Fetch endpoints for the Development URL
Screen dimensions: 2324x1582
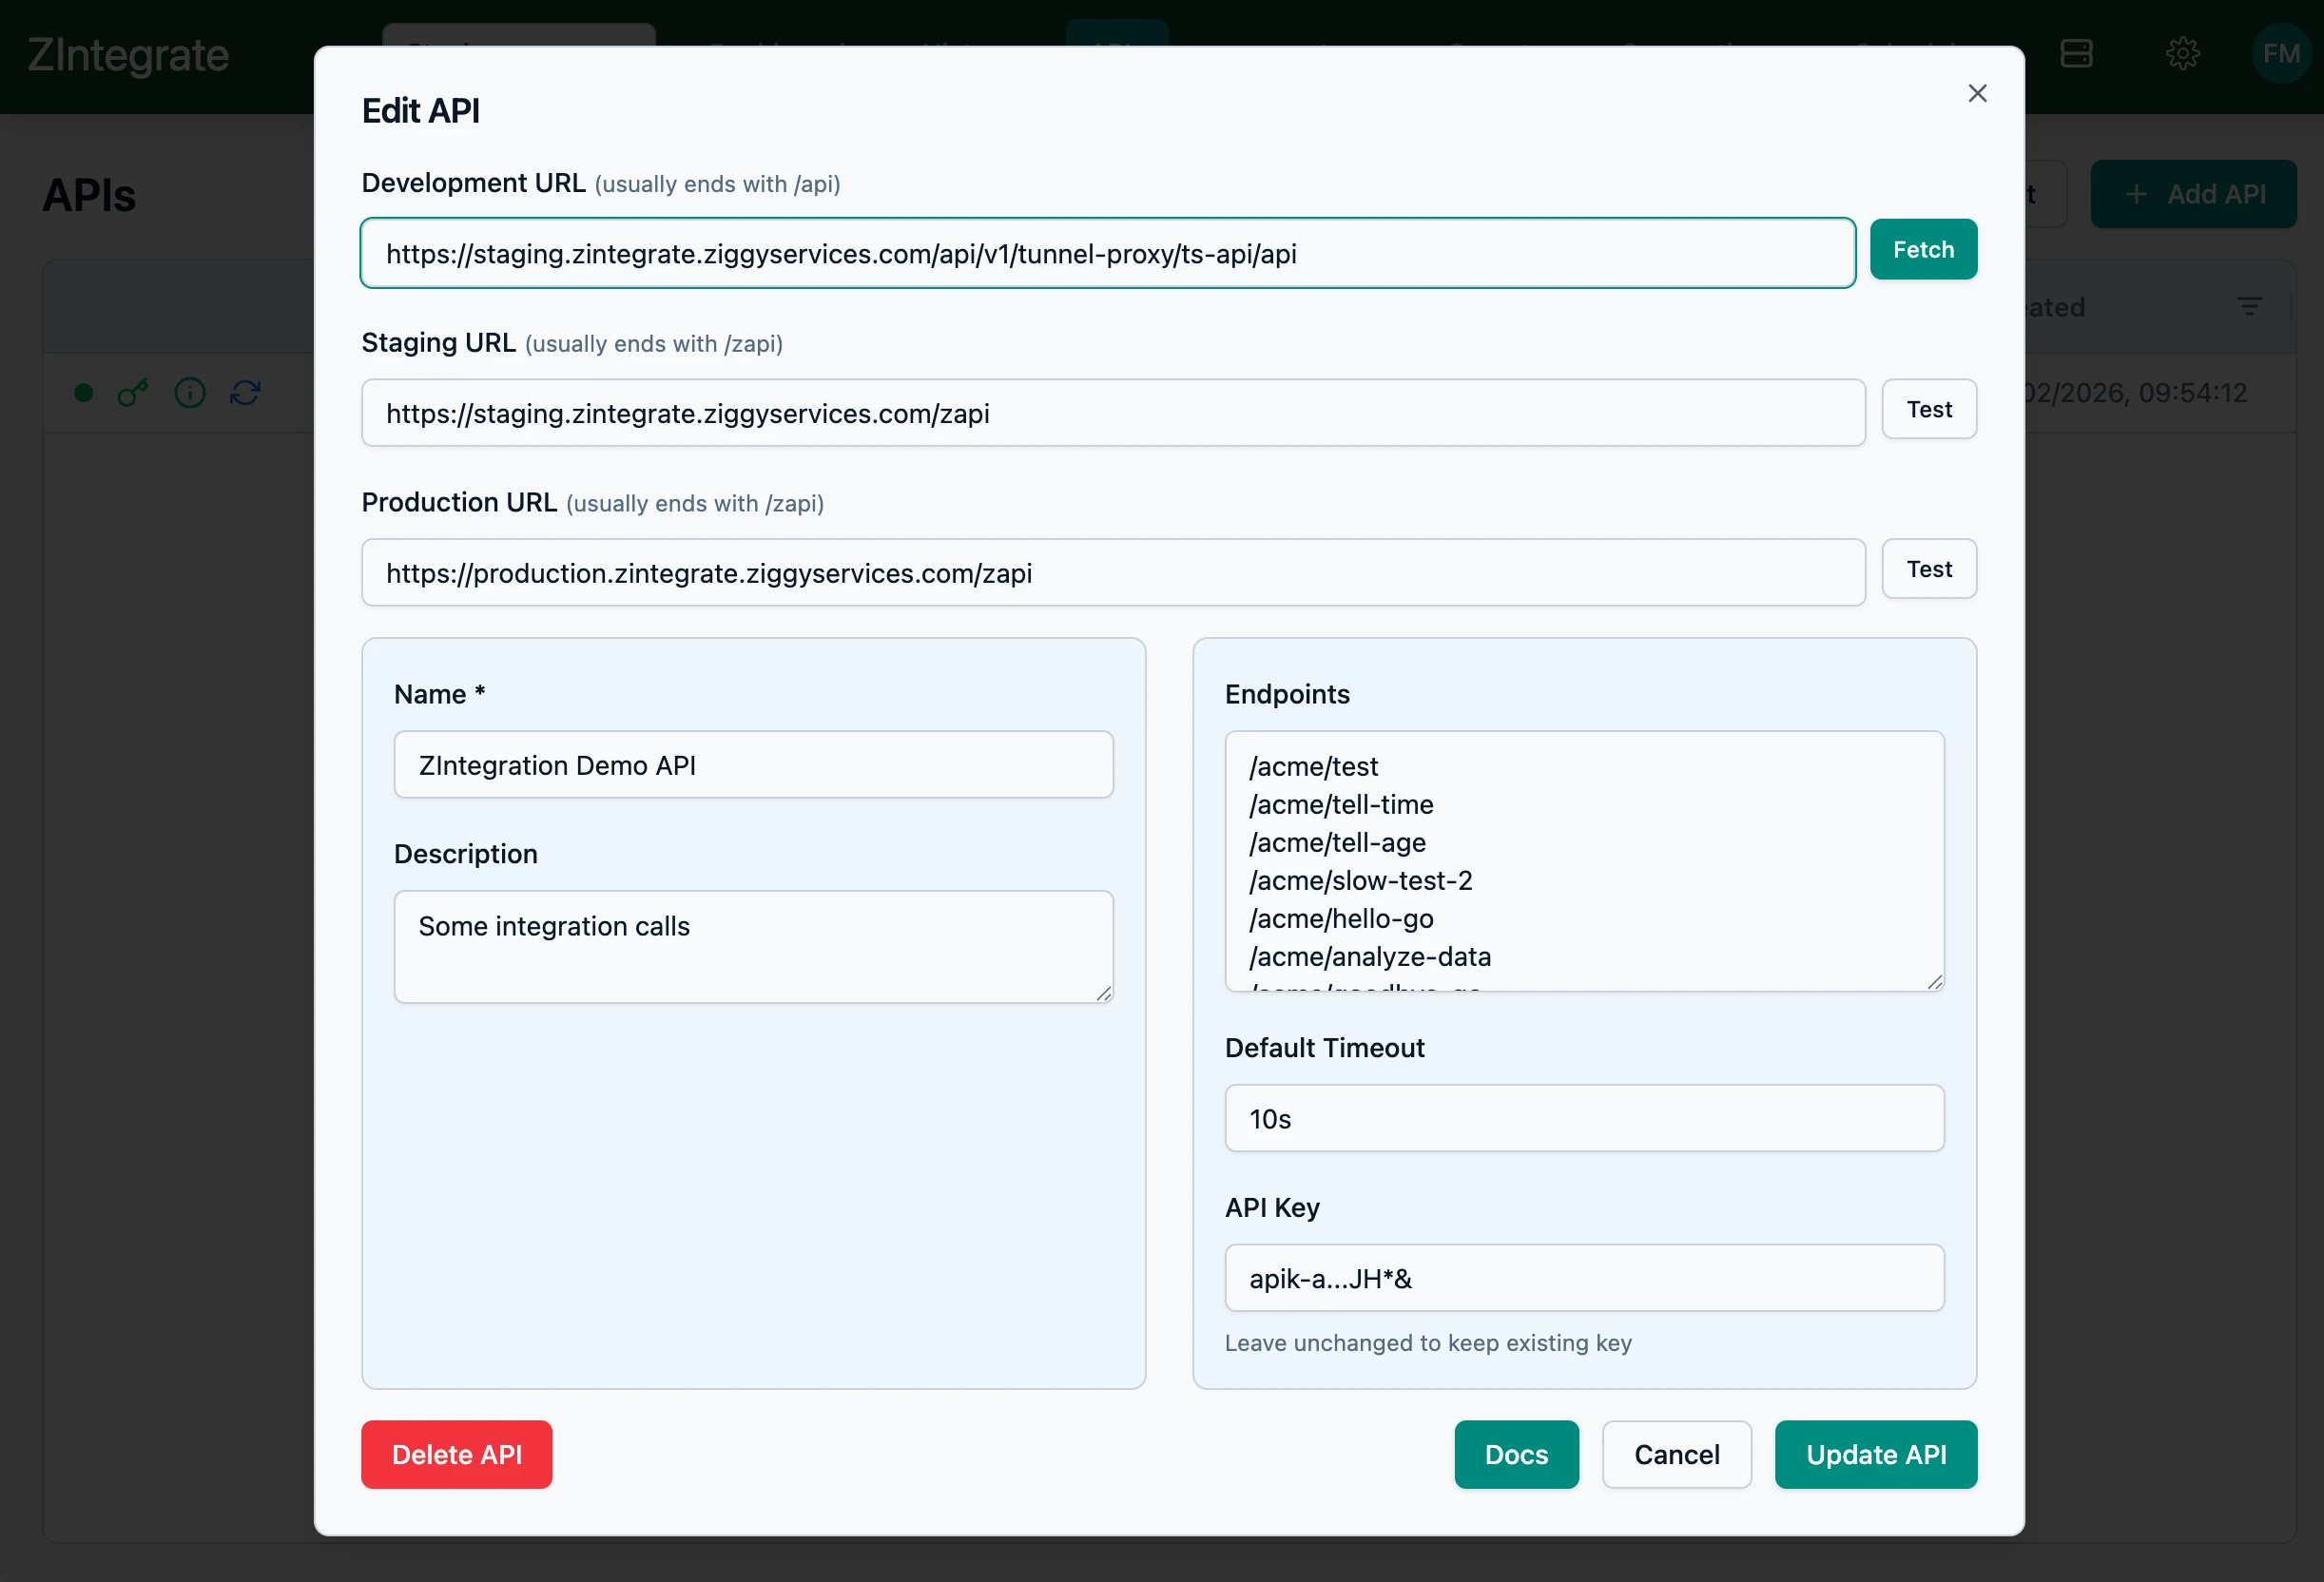(1923, 249)
